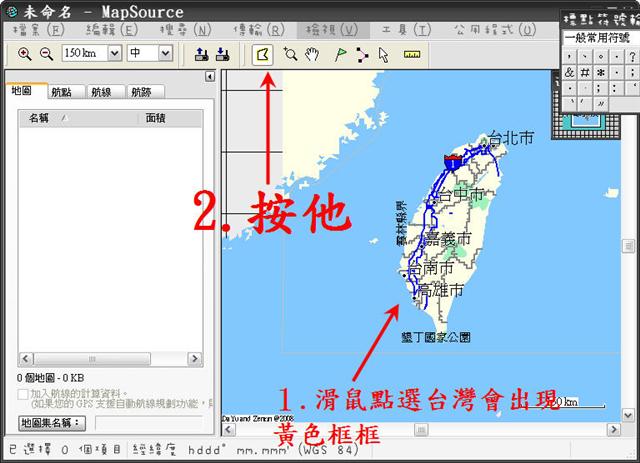Pick the question mark symbol in palette
This screenshot has width=640, height=463.
[632, 56]
